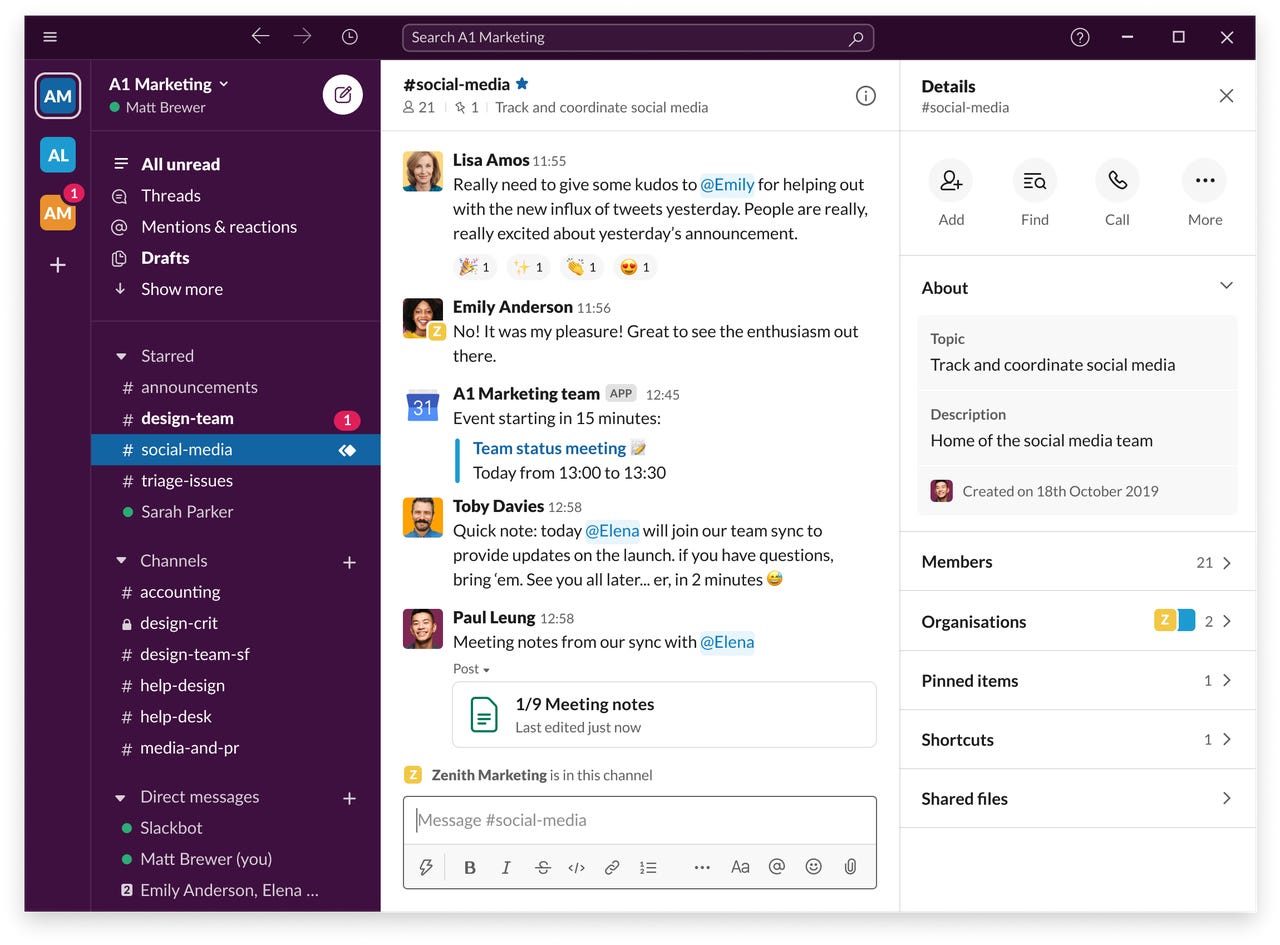1280x945 pixels.
Task: Collapse the Starred channels section
Action: click(x=120, y=355)
